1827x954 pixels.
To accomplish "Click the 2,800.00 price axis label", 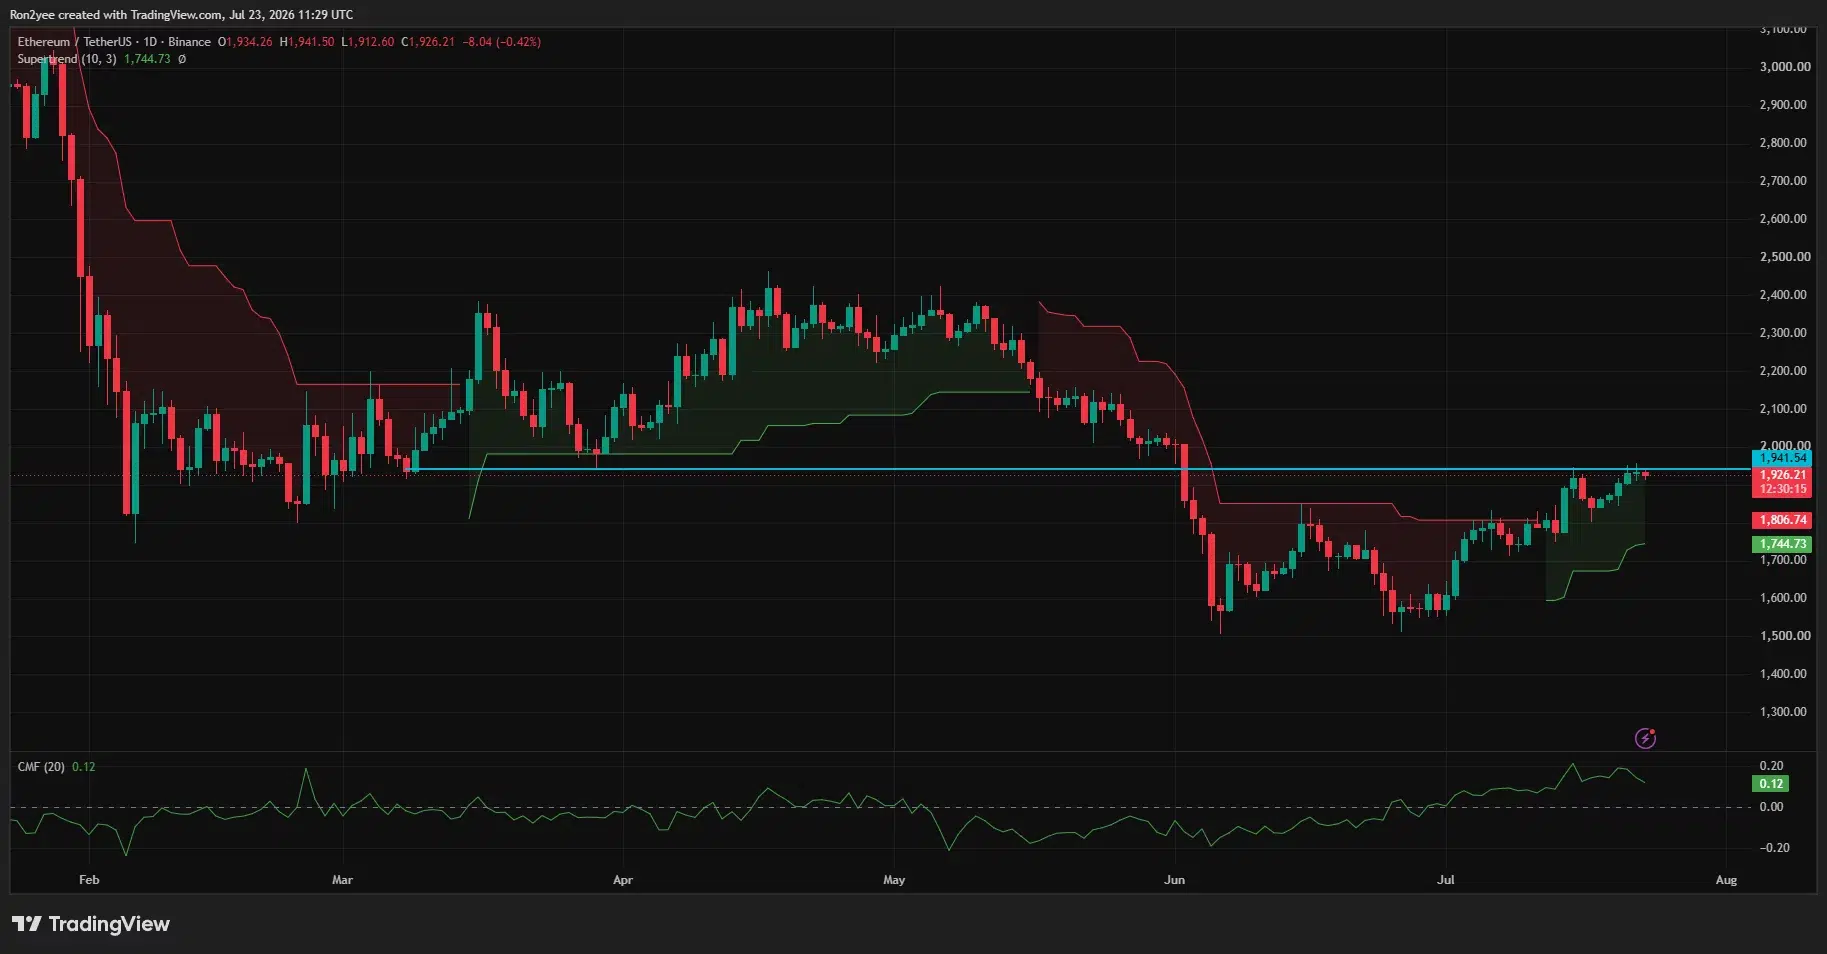I will [1785, 143].
